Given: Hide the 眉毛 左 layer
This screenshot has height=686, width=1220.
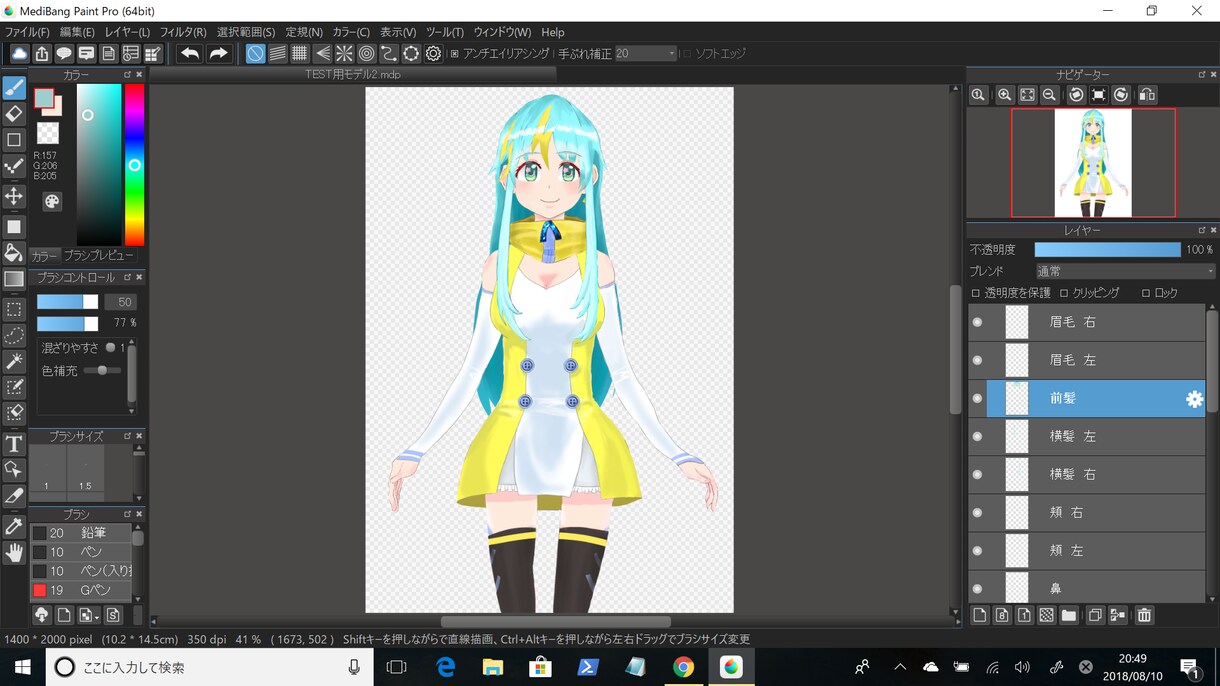Looking at the screenshot, I should [x=977, y=360].
